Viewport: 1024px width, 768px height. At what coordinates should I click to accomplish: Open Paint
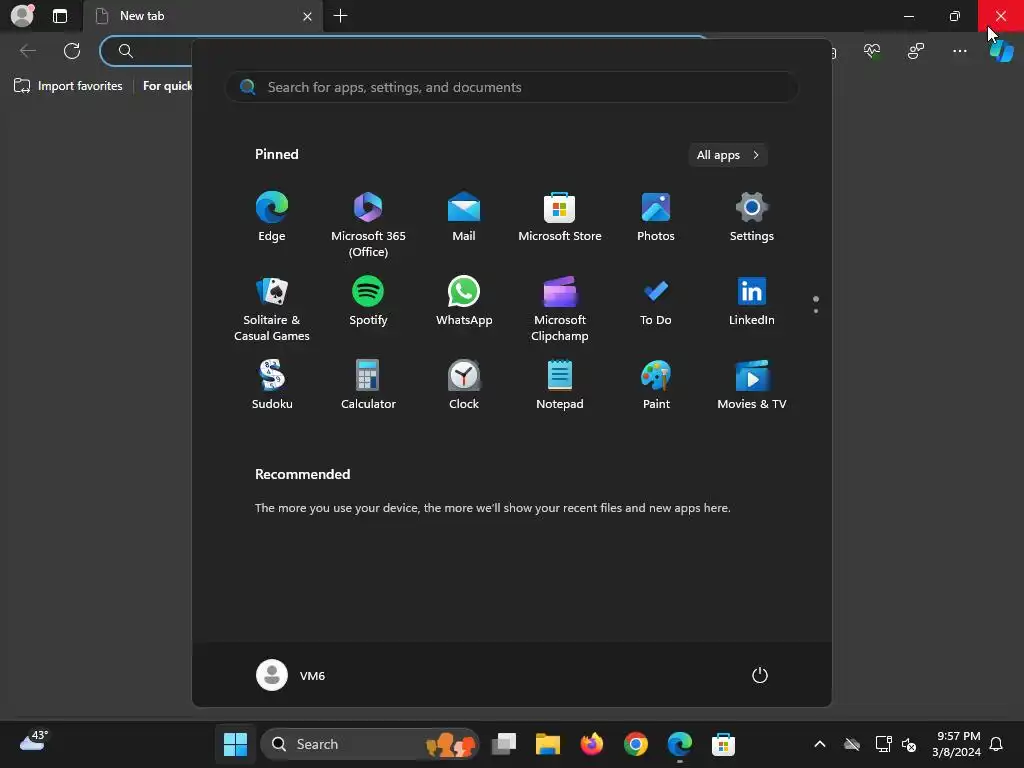[656, 385]
